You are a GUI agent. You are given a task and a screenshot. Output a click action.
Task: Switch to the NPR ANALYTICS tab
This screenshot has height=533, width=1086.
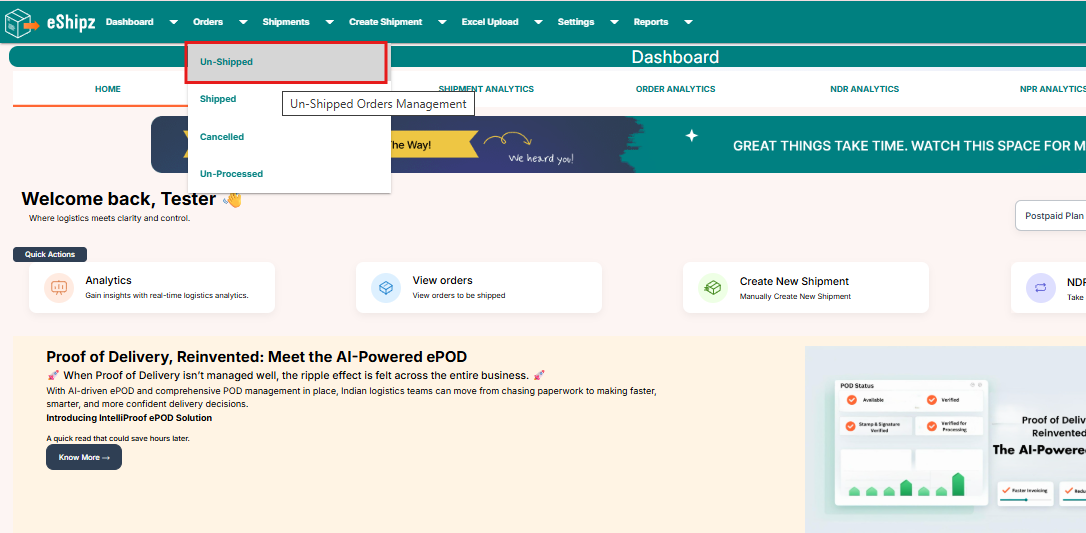click(1053, 89)
